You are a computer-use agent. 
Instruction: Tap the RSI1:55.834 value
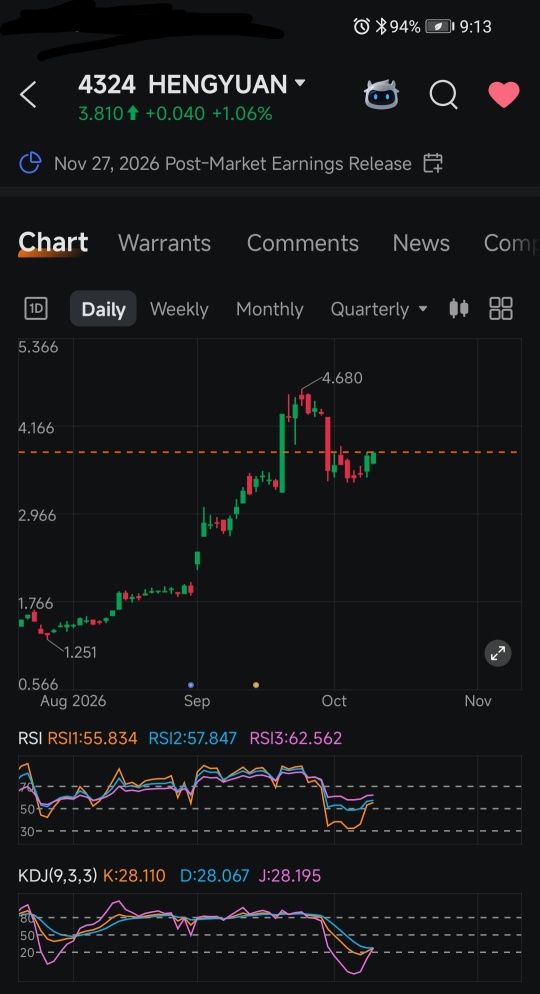pos(93,738)
